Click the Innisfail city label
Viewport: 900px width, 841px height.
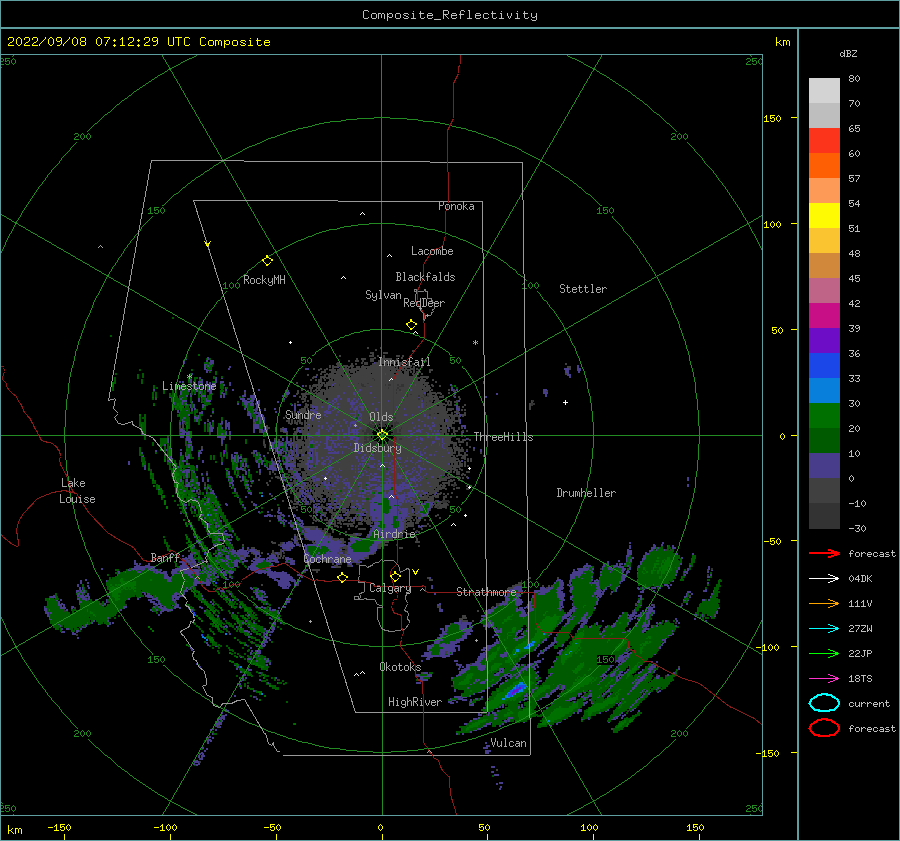click(x=404, y=362)
